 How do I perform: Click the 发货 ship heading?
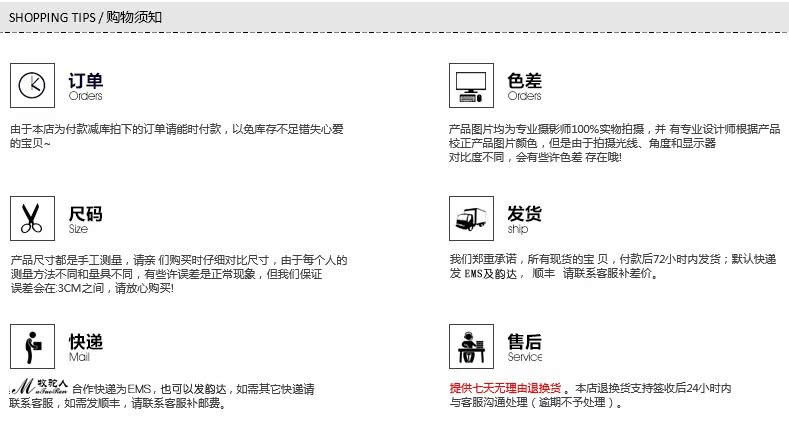[x=524, y=220]
